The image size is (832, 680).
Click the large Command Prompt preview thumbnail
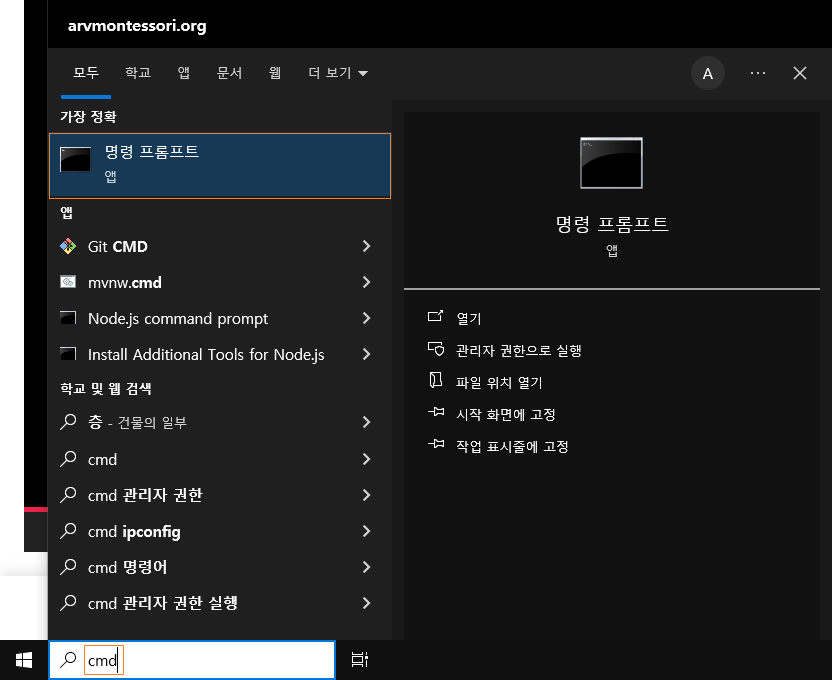tap(611, 163)
